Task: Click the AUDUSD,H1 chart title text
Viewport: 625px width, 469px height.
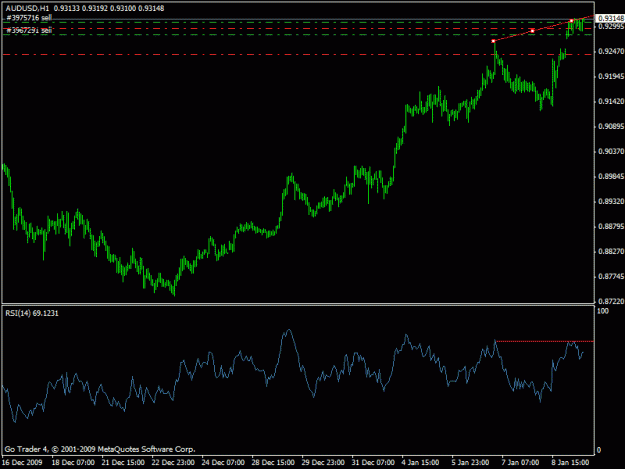Action: coord(28,8)
